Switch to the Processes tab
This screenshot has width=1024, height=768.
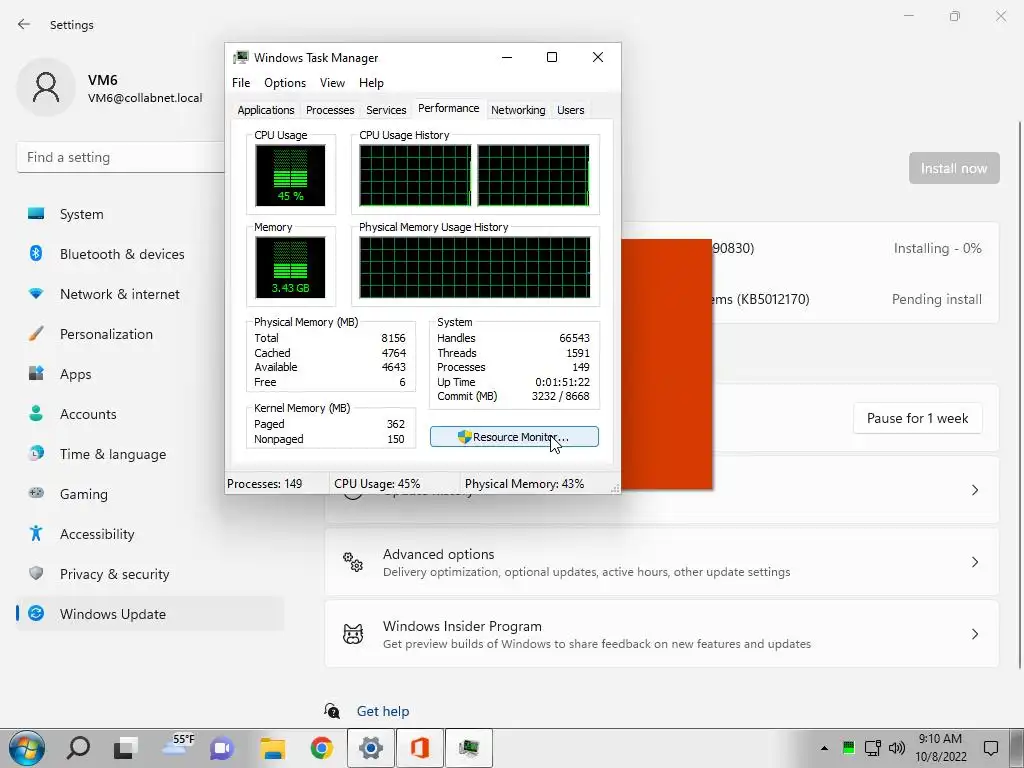pos(330,110)
